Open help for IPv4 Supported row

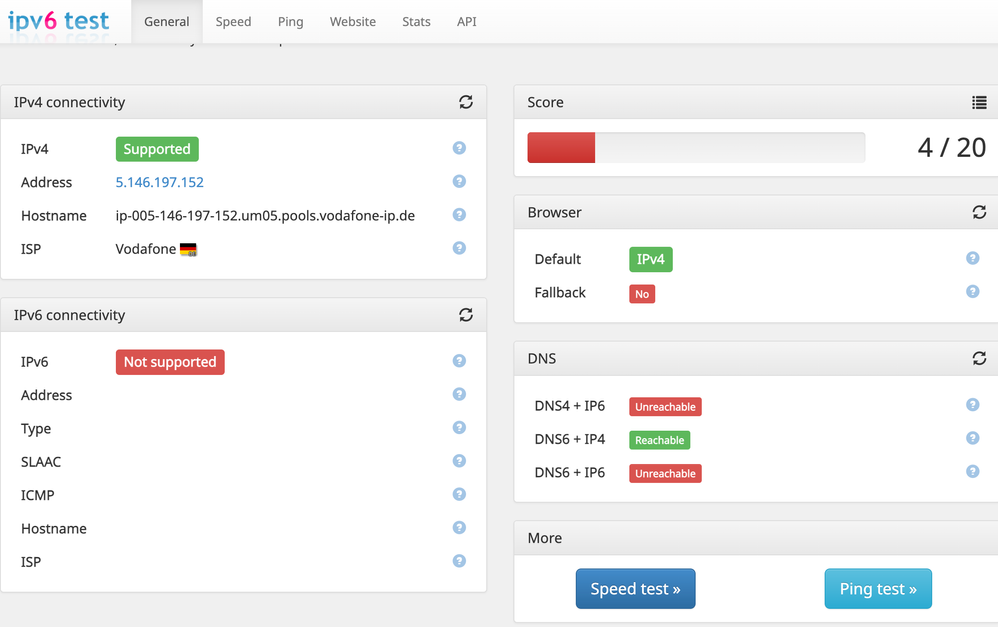459,148
